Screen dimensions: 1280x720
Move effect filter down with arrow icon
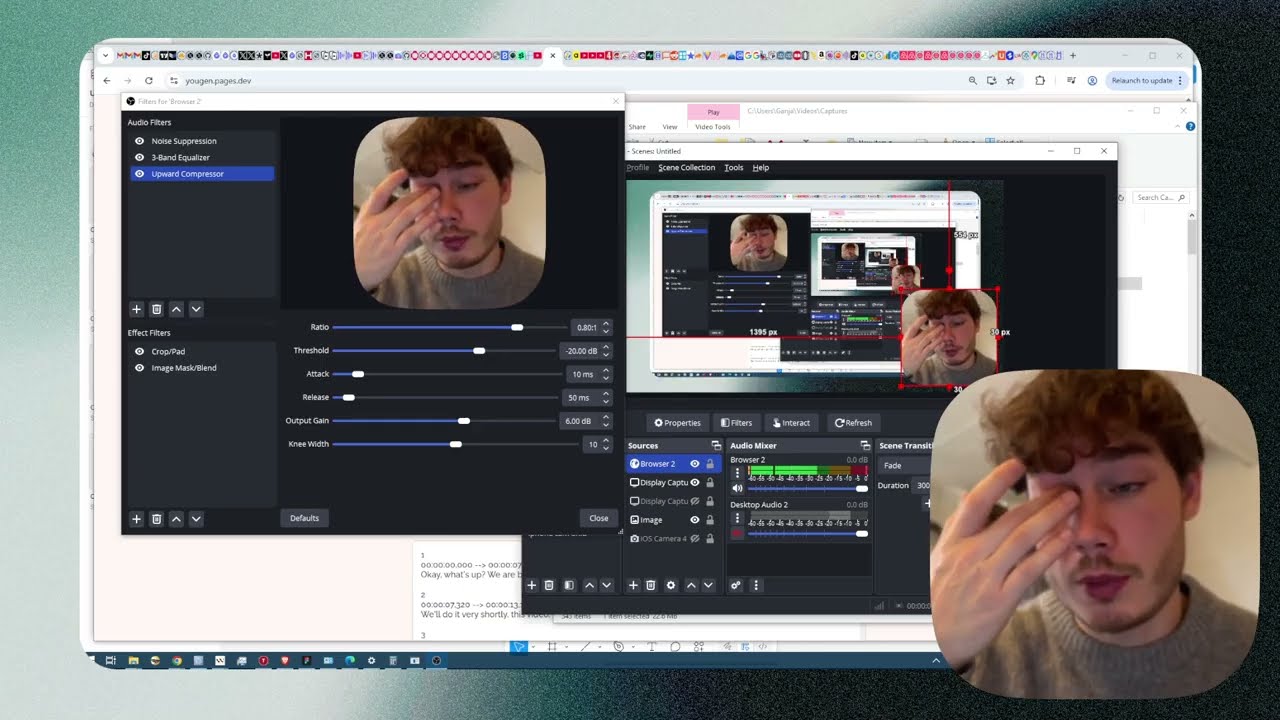click(196, 519)
